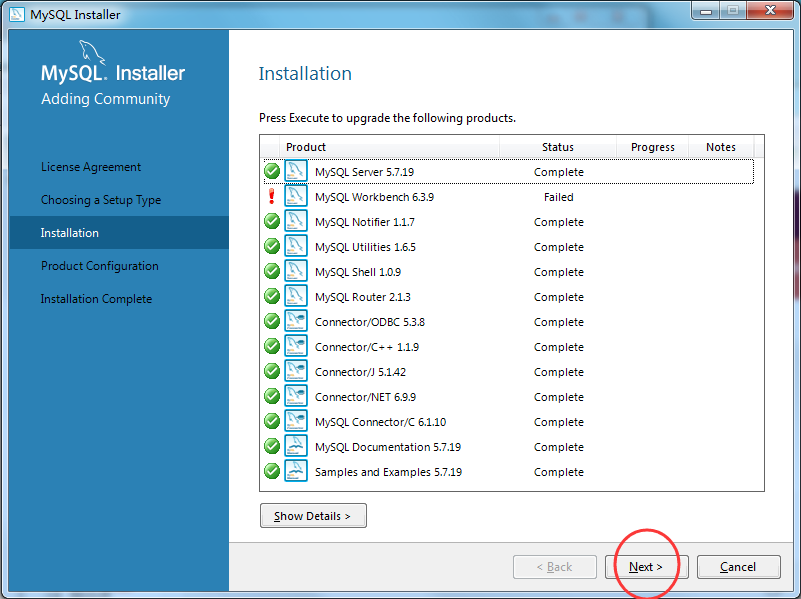Select the MySQL Shell 1.0.9 row text
Image resolution: width=801 pixels, height=599 pixels.
358,272
